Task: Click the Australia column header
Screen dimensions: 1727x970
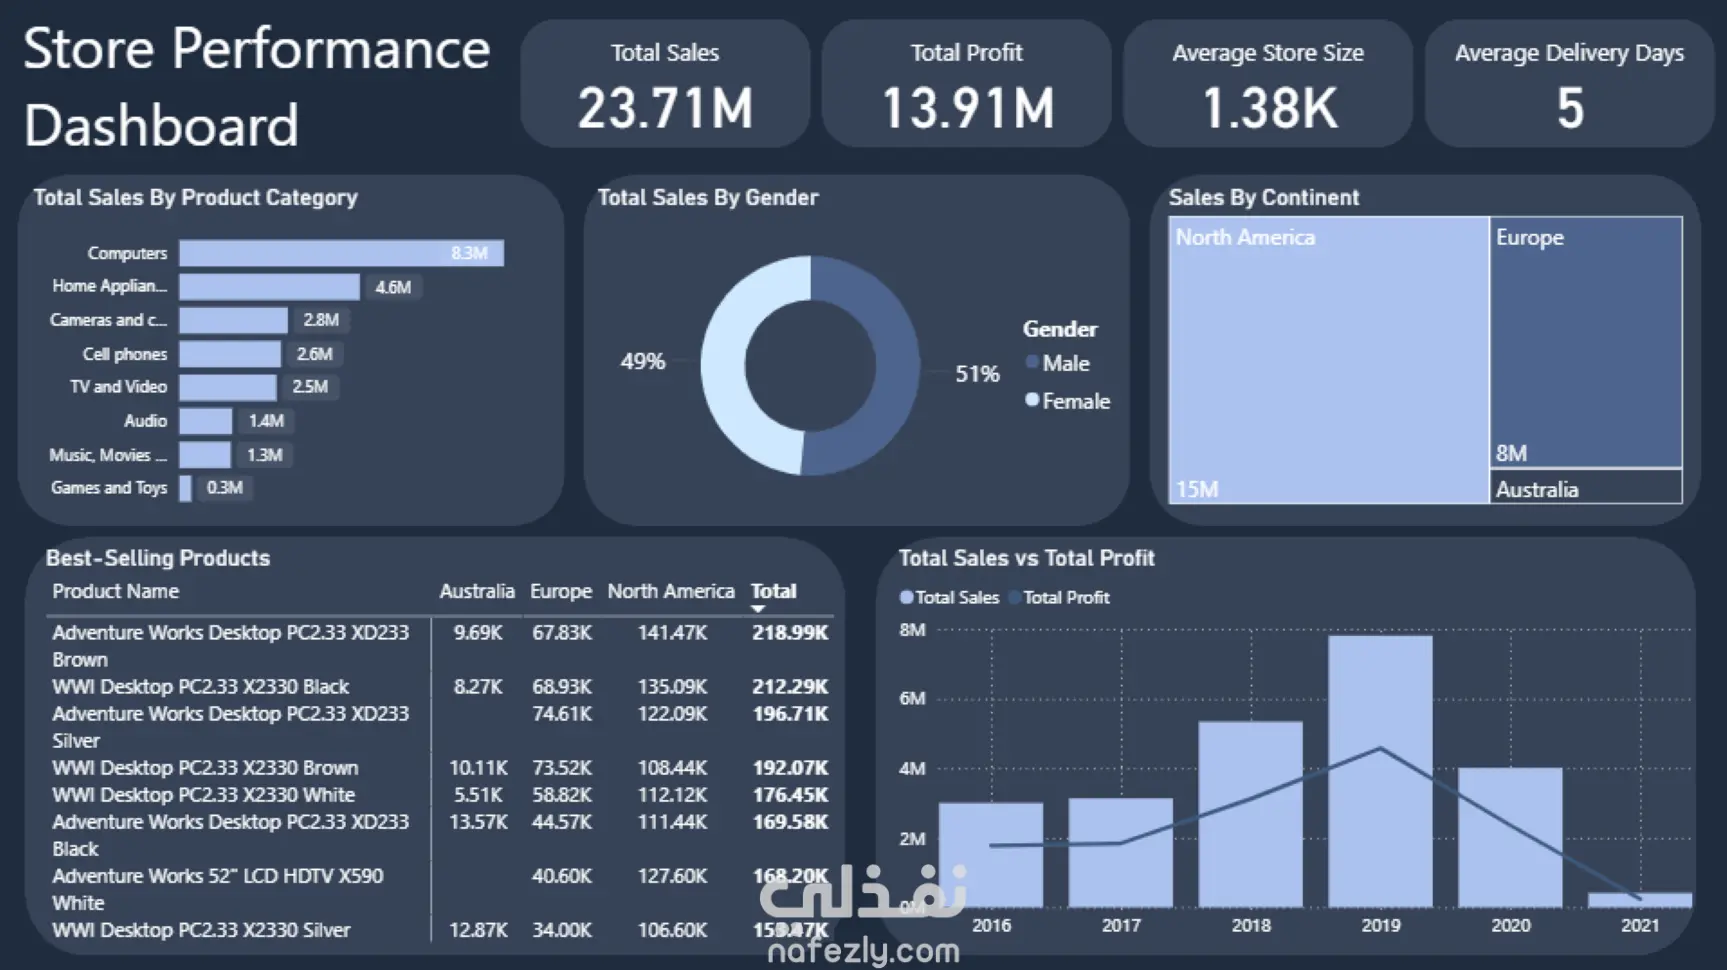Action: click(x=476, y=591)
